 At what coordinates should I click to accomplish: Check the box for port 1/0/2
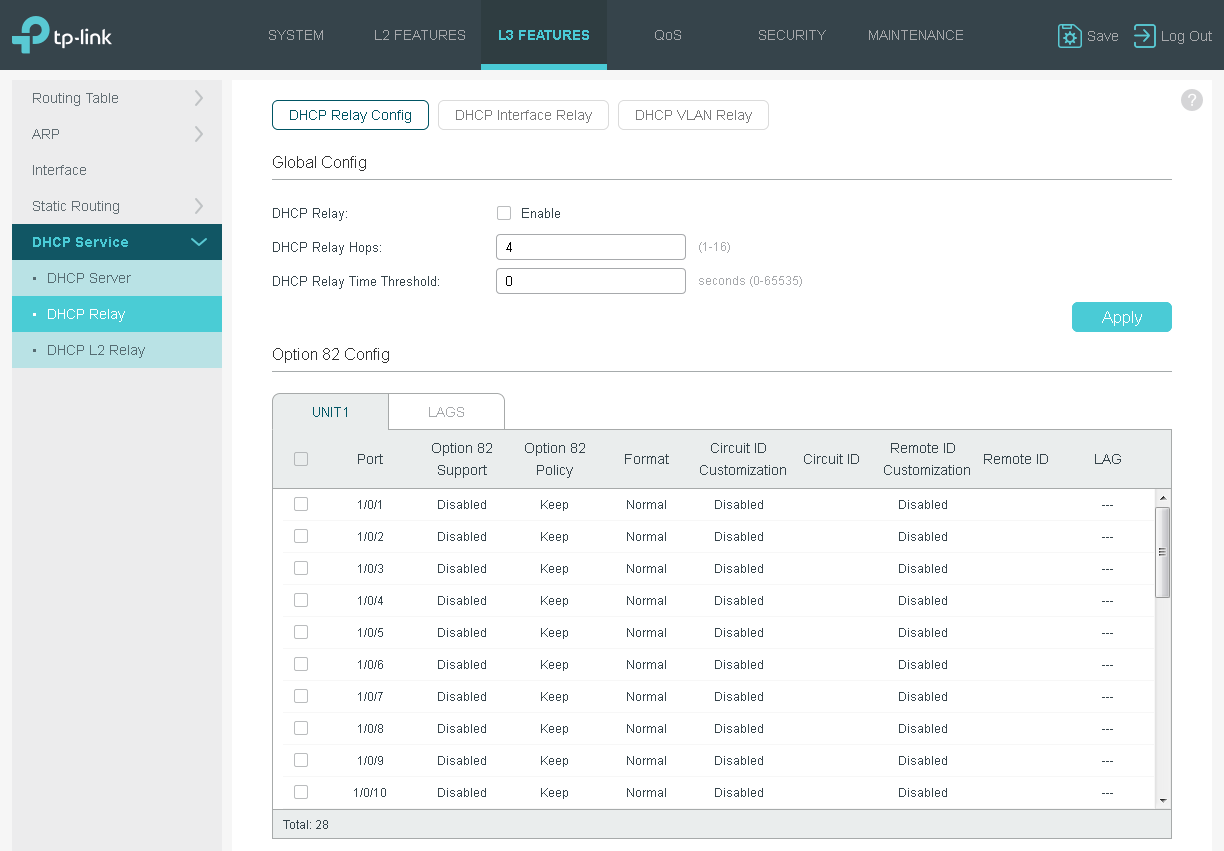tap(301, 536)
